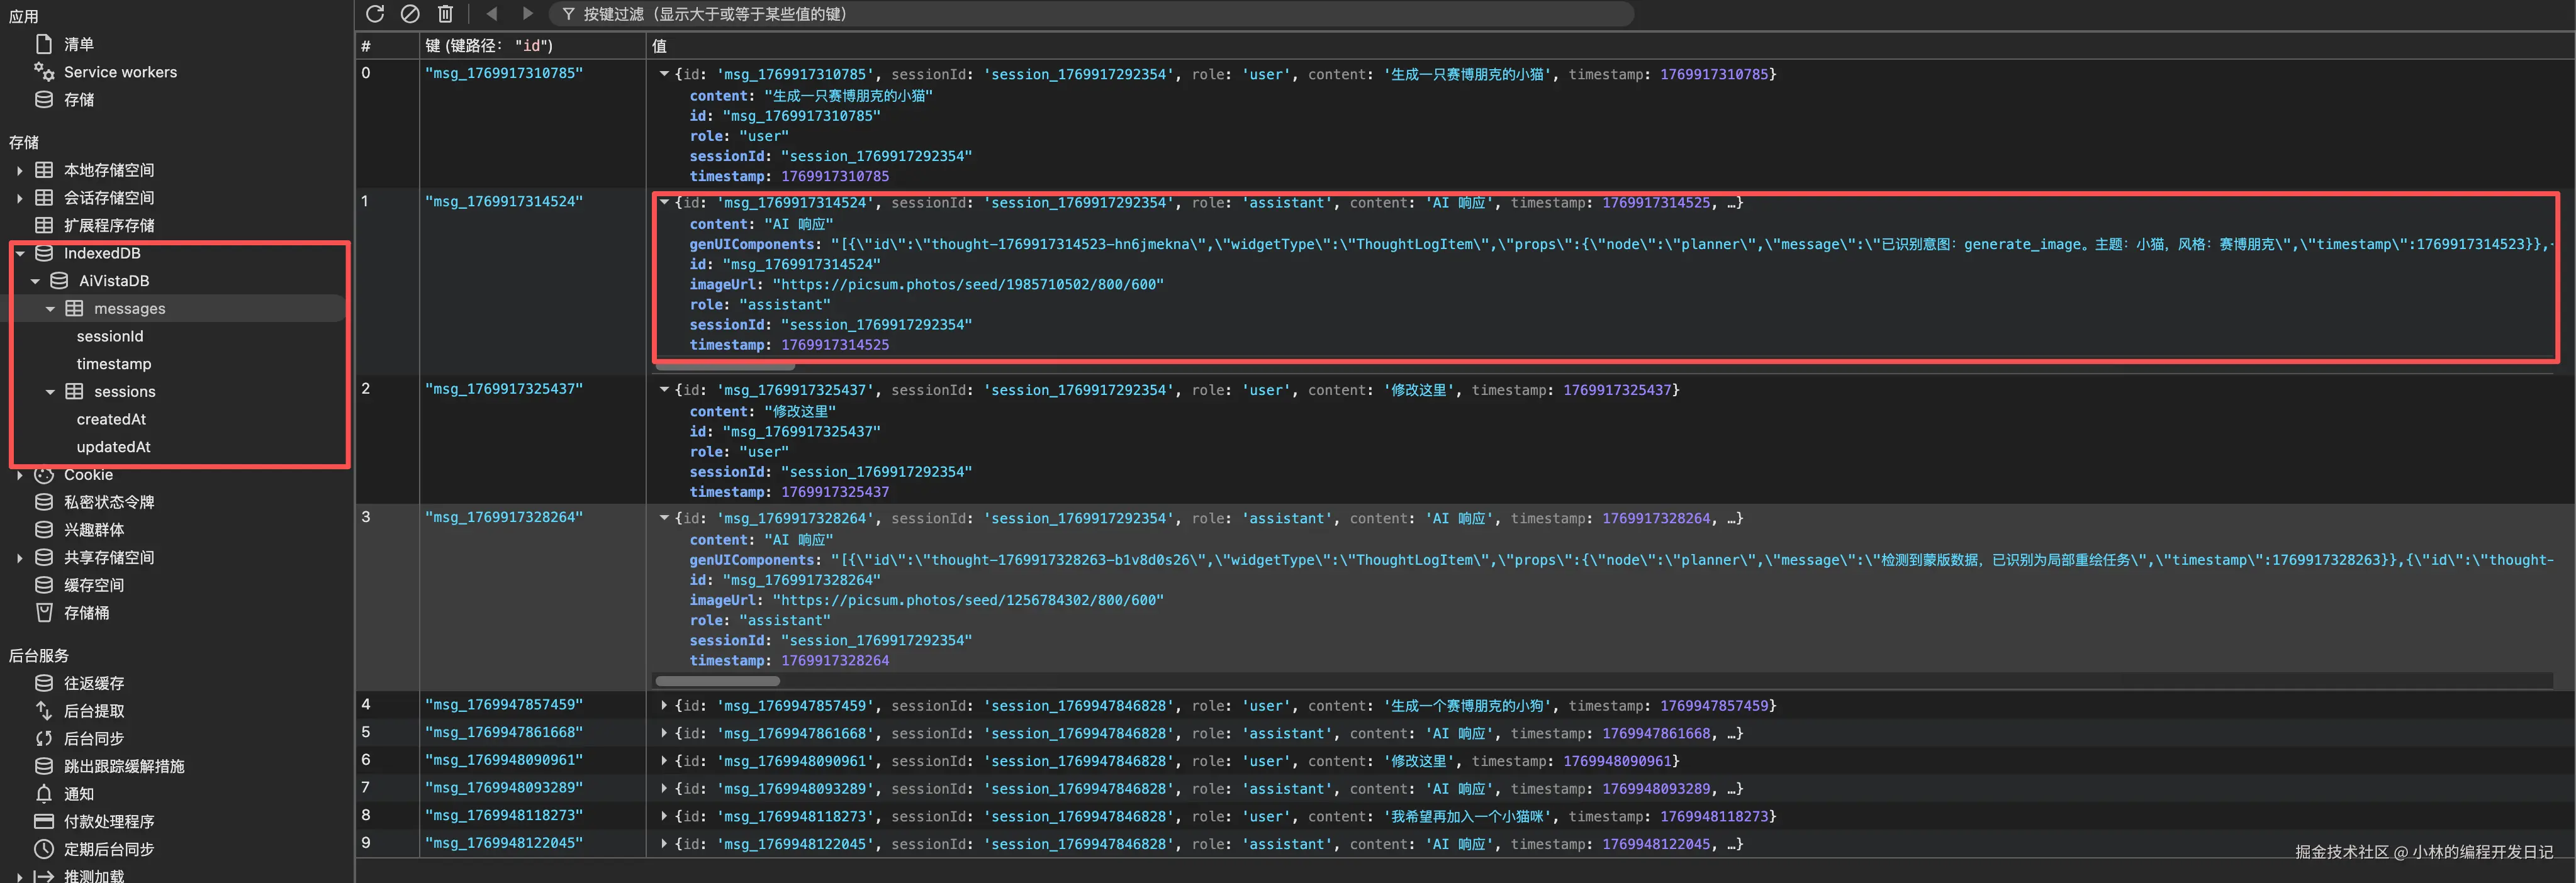Open the Cookie storage section
This screenshot has height=883, width=2576.
point(88,475)
